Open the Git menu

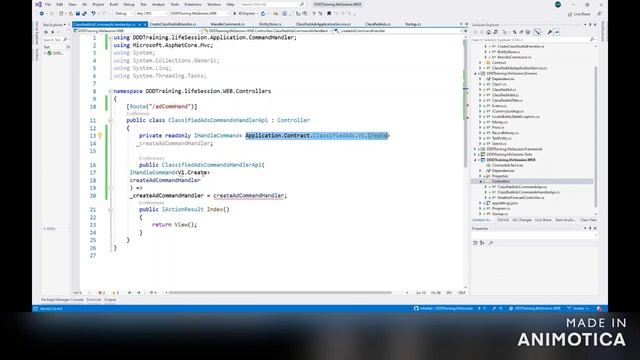click(84, 4)
